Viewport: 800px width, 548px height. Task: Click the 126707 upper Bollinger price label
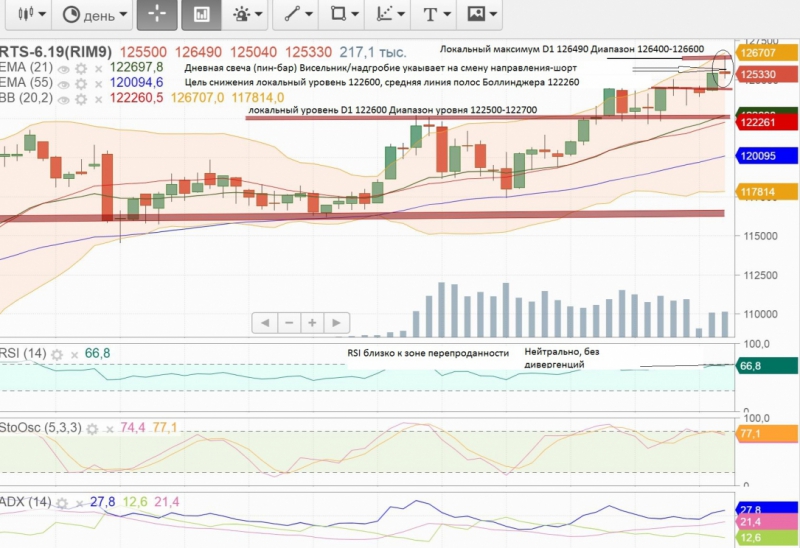[x=766, y=53]
